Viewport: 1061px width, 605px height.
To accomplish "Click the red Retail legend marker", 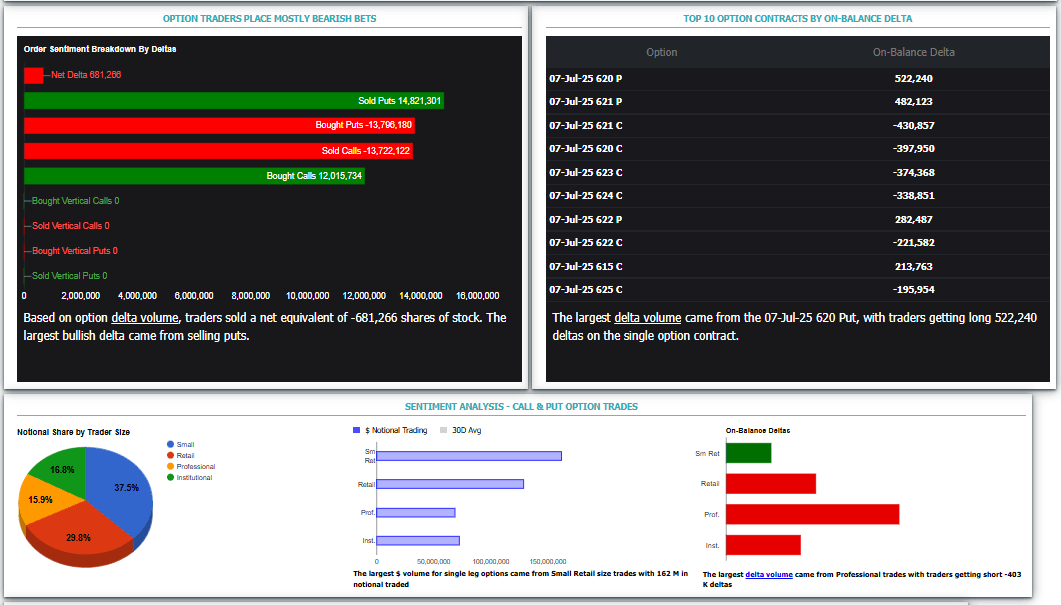I will coord(171,455).
